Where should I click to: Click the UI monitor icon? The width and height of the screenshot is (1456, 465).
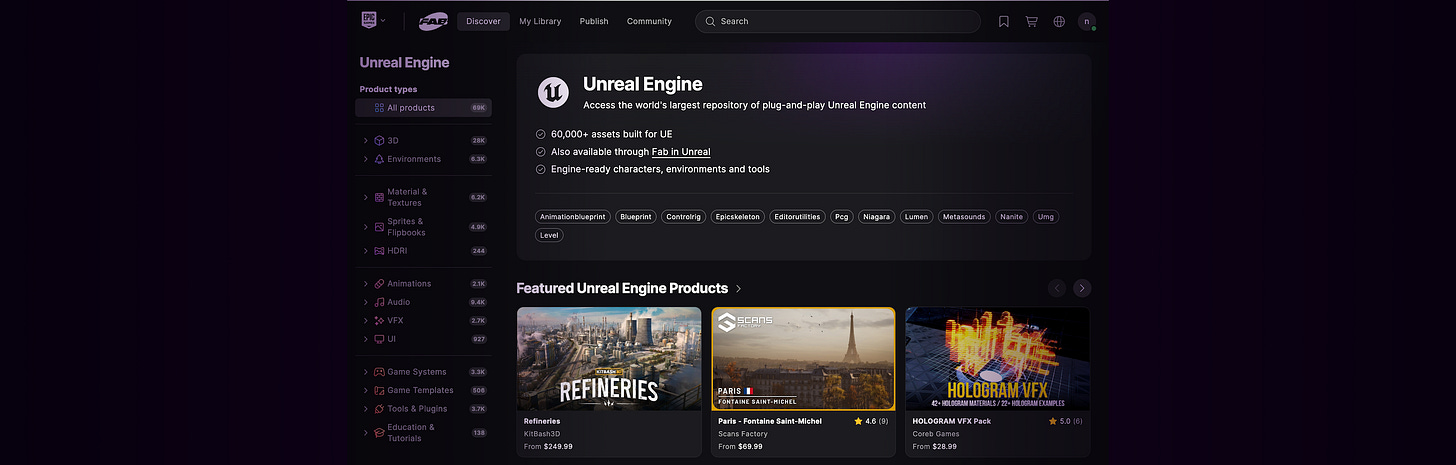pyautogui.click(x=379, y=339)
